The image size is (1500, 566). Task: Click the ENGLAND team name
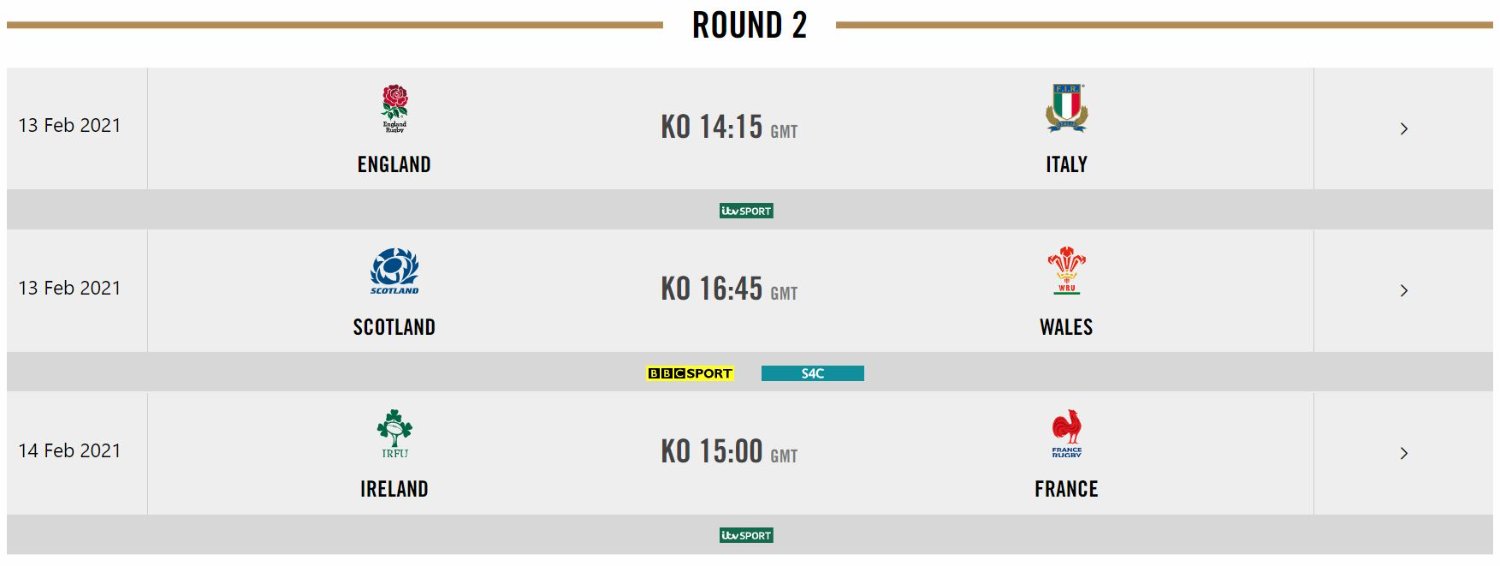click(394, 165)
